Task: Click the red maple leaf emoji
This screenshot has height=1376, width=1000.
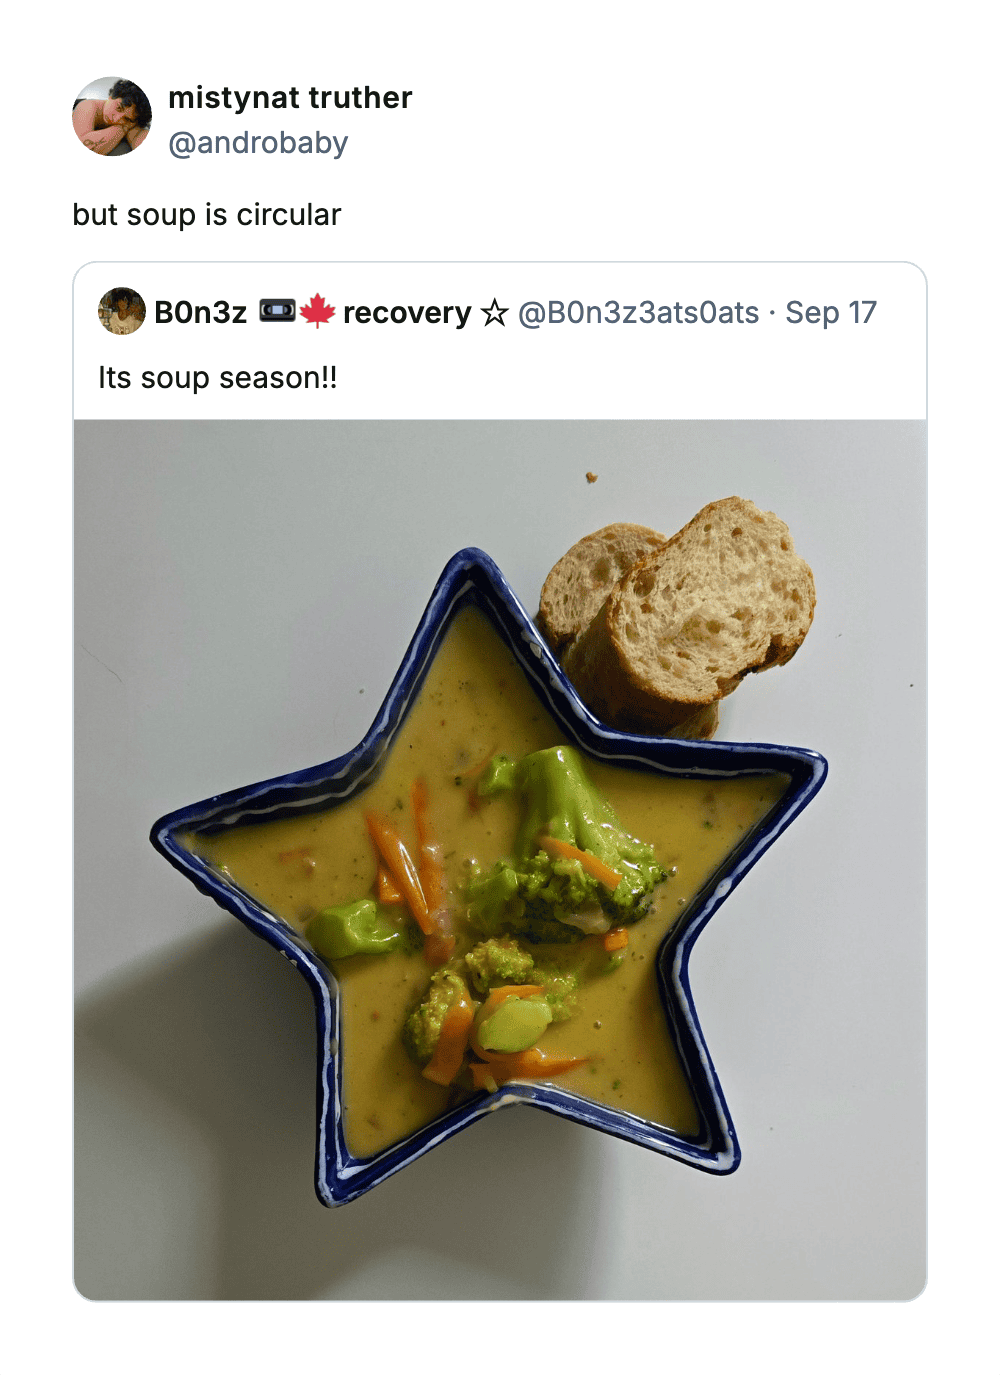Action: pos(317,311)
